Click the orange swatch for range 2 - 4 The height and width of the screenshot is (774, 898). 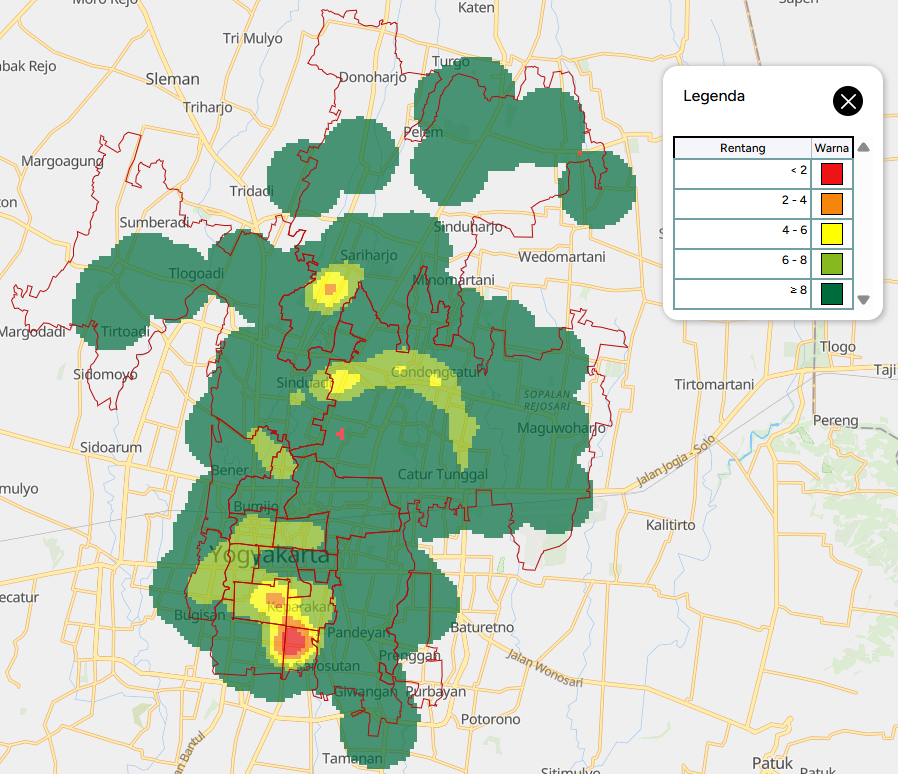pos(832,203)
